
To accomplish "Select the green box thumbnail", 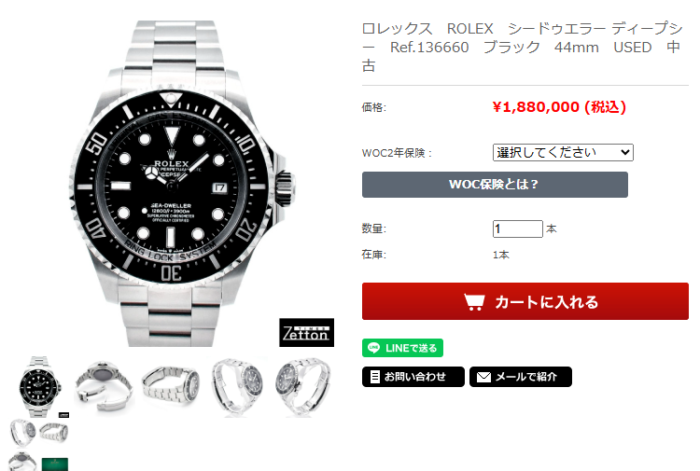I will 55,464.
